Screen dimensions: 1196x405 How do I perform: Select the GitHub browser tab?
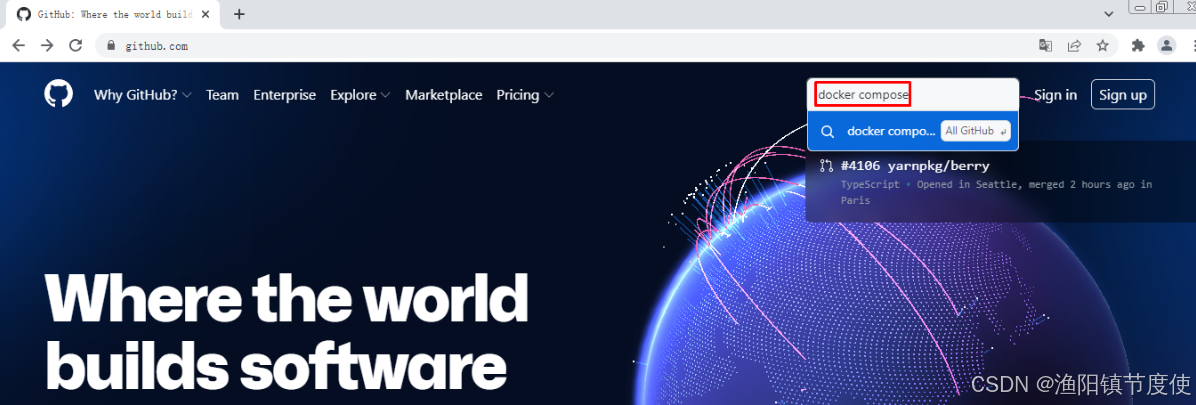pyautogui.click(x=114, y=14)
